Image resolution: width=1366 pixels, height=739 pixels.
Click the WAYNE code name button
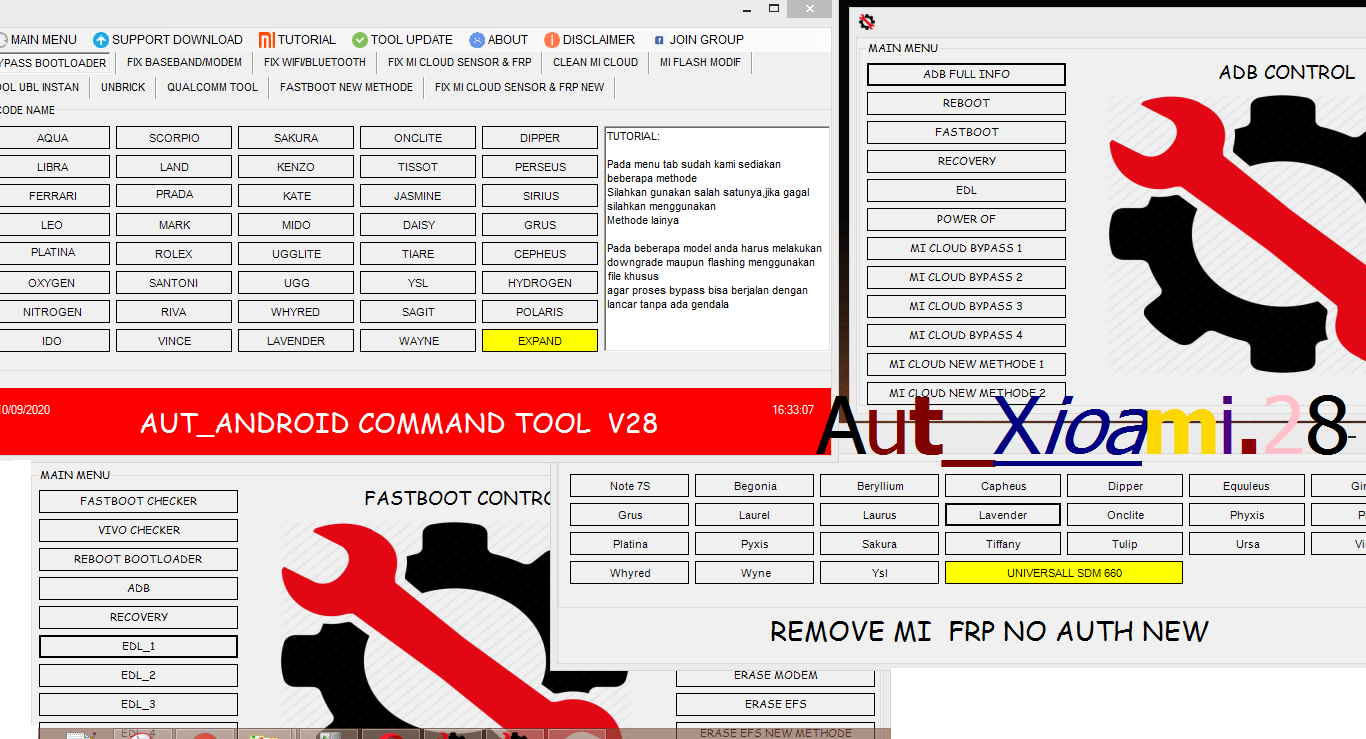(418, 341)
